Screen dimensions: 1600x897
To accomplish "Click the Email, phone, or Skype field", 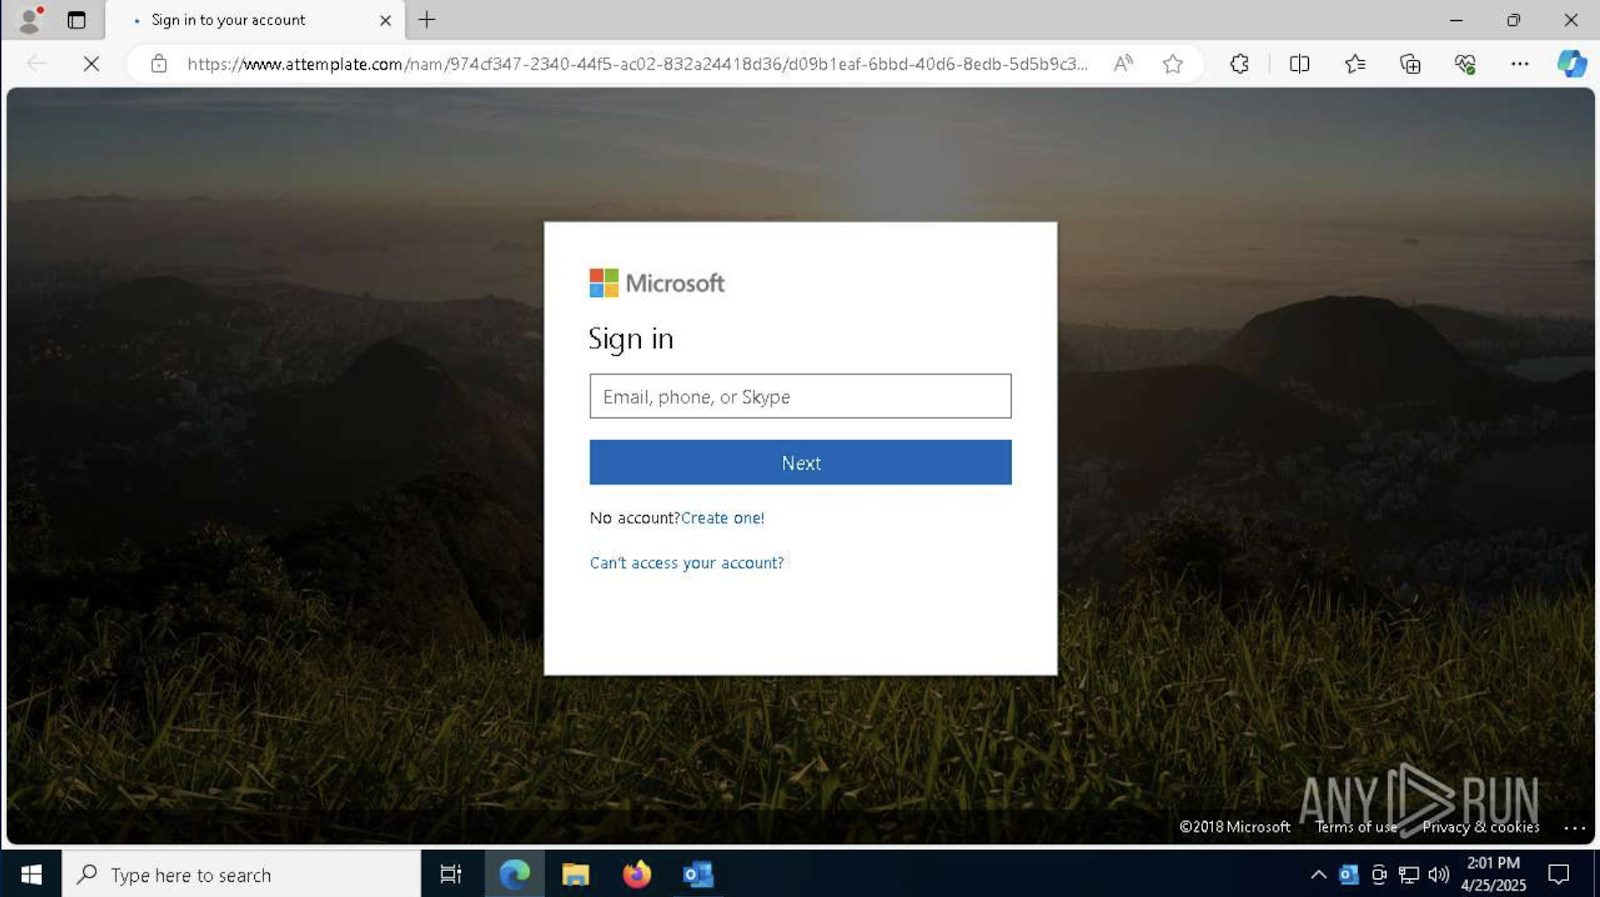I will pyautogui.click(x=800, y=396).
